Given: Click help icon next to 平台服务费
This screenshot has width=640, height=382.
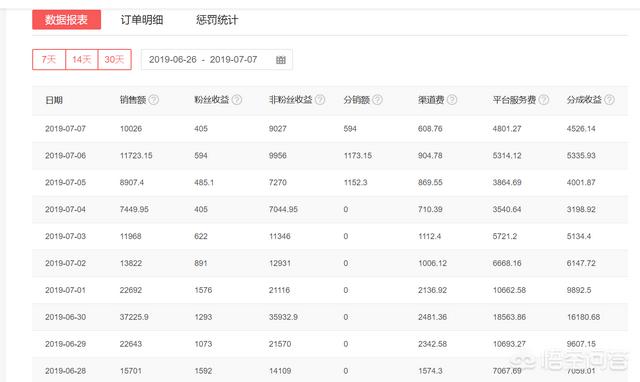Looking at the screenshot, I should pos(544,100).
